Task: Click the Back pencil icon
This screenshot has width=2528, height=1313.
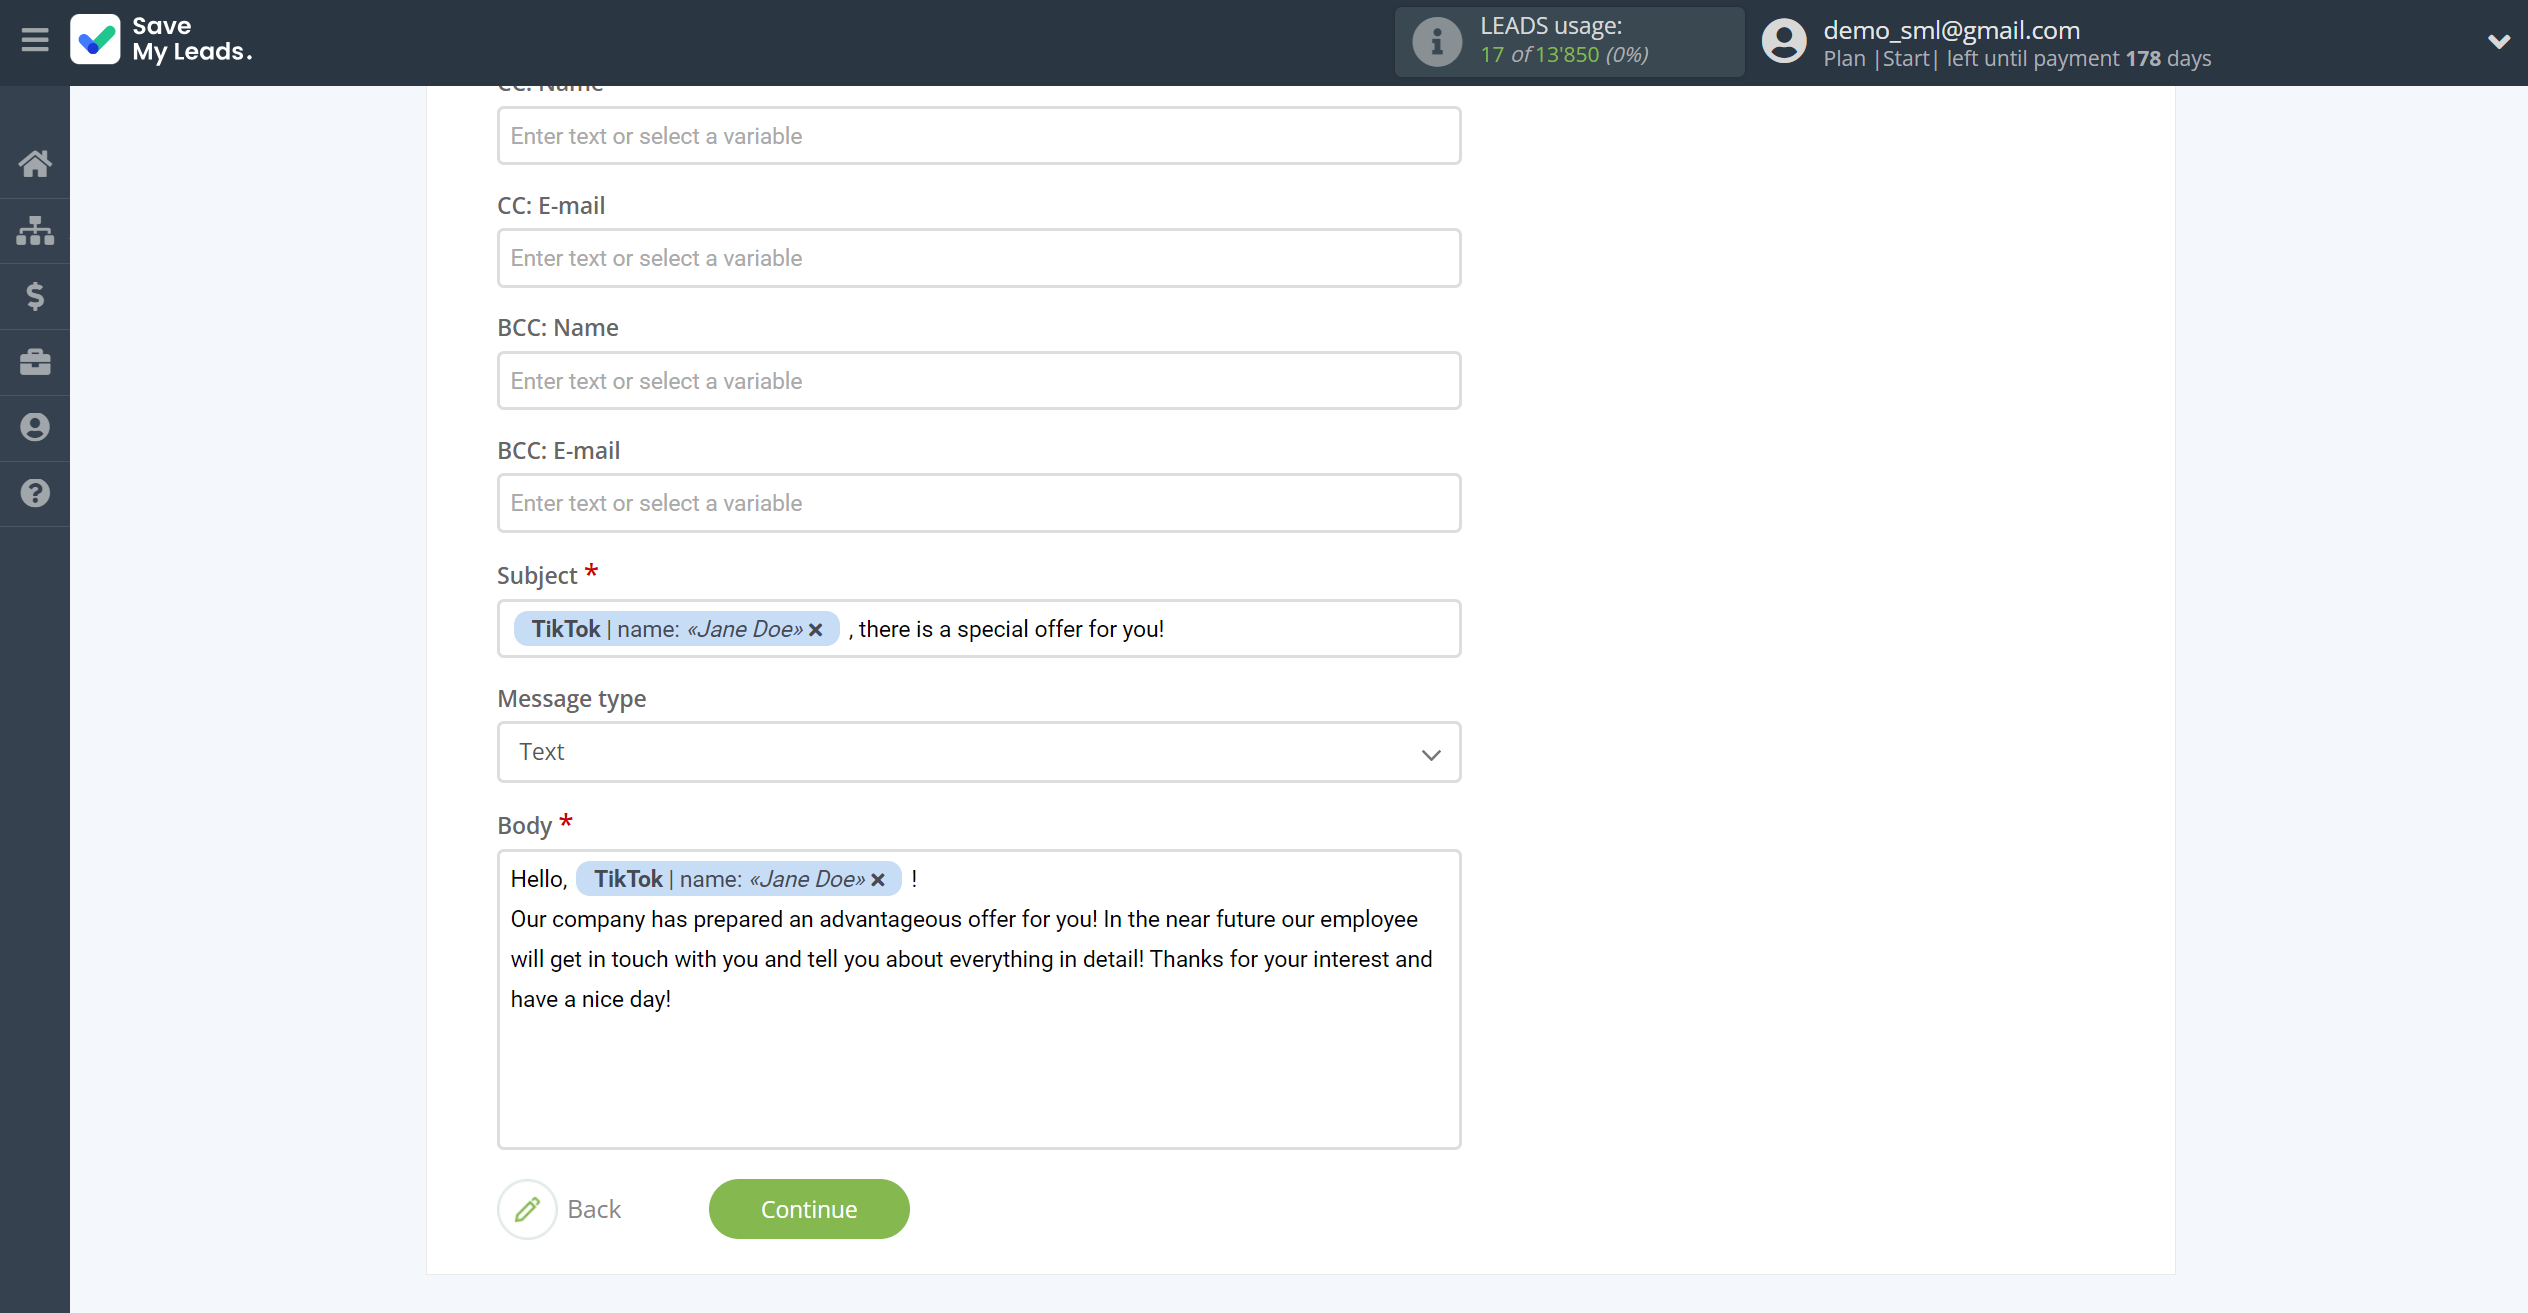Action: point(527,1209)
